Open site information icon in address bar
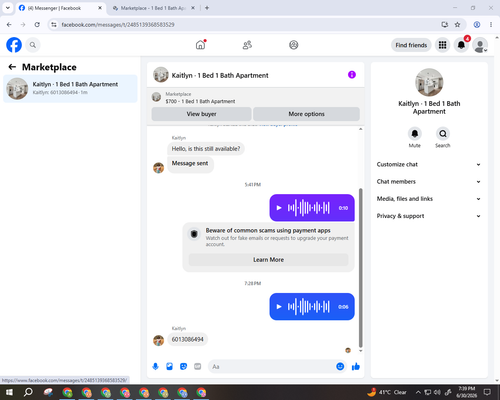The image size is (500, 400). [x=54, y=25]
